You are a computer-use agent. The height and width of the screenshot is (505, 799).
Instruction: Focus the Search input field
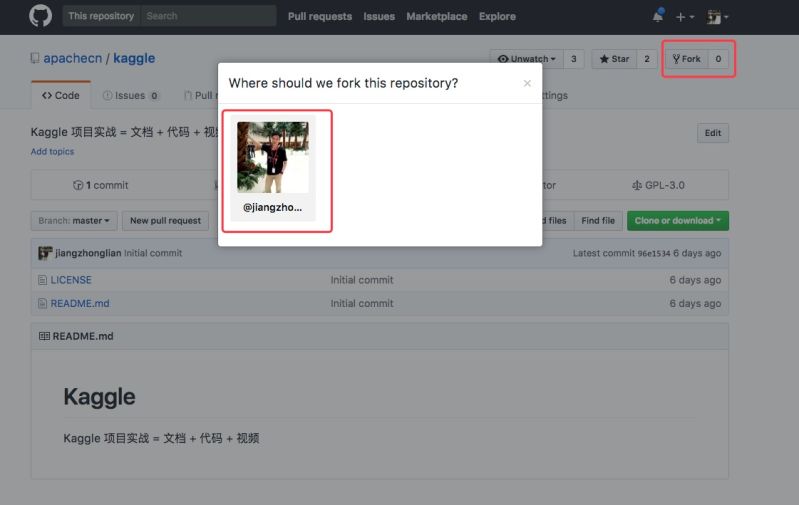point(208,16)
